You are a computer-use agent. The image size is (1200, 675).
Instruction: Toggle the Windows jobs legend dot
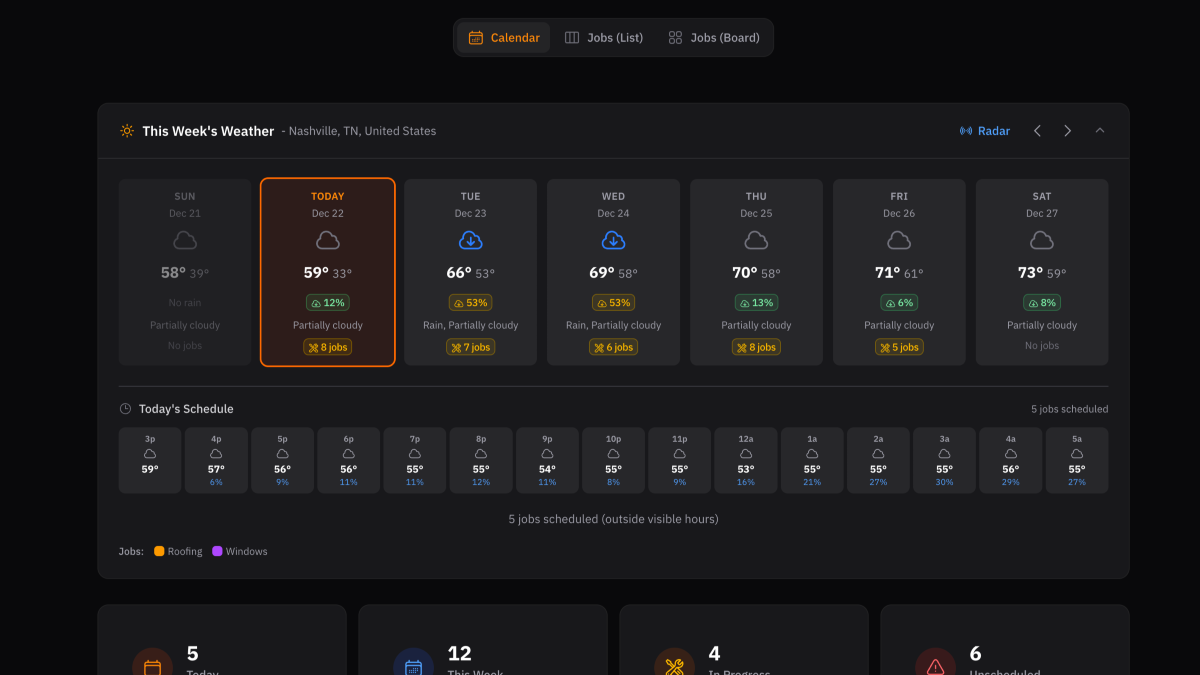(x=218, y=551)
